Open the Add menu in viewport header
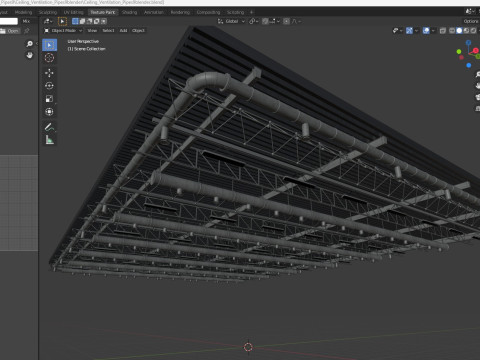Viewport: 480px width, 360px height. click(123, 31)
